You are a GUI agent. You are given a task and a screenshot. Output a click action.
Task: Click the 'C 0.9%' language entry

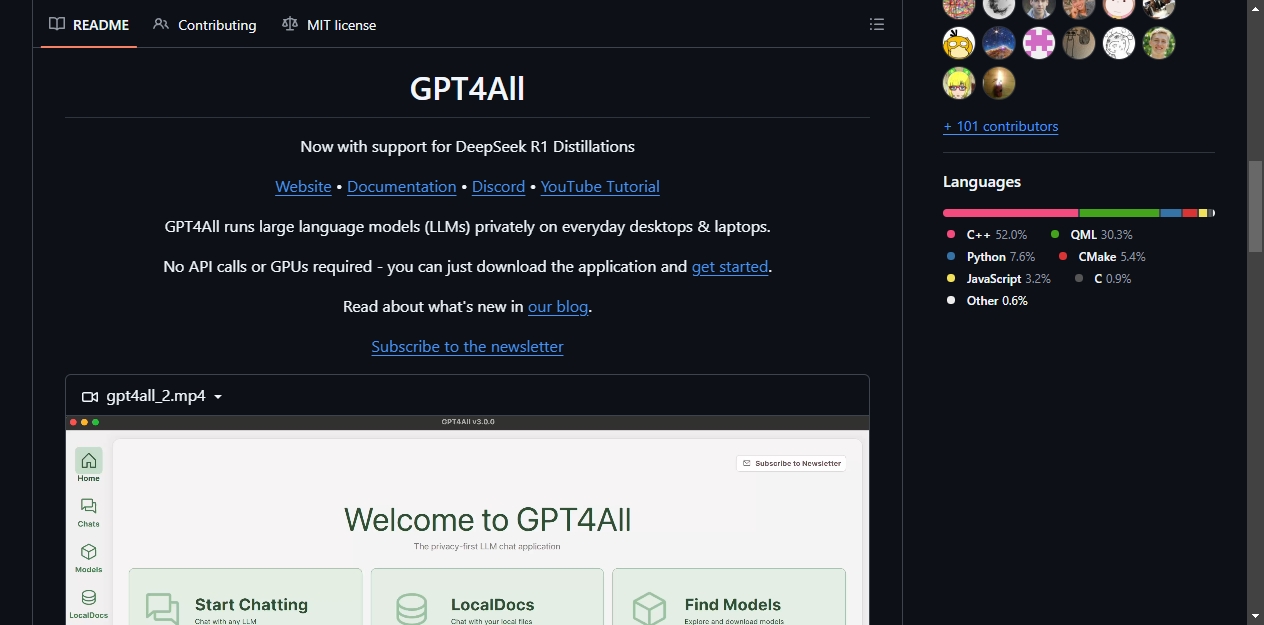point(1103,278)
